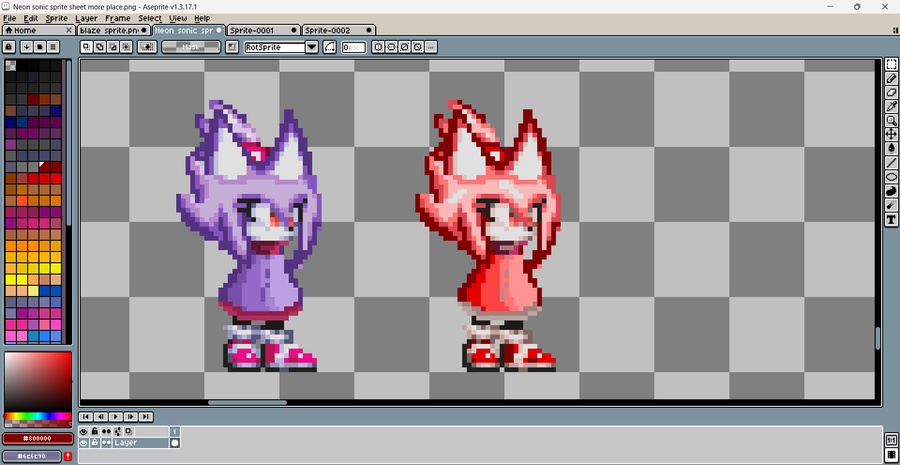The height and width of the screenshot is (465, 900).
Task: Select frame 1 in timeline header
Action: tap(174, 431)
